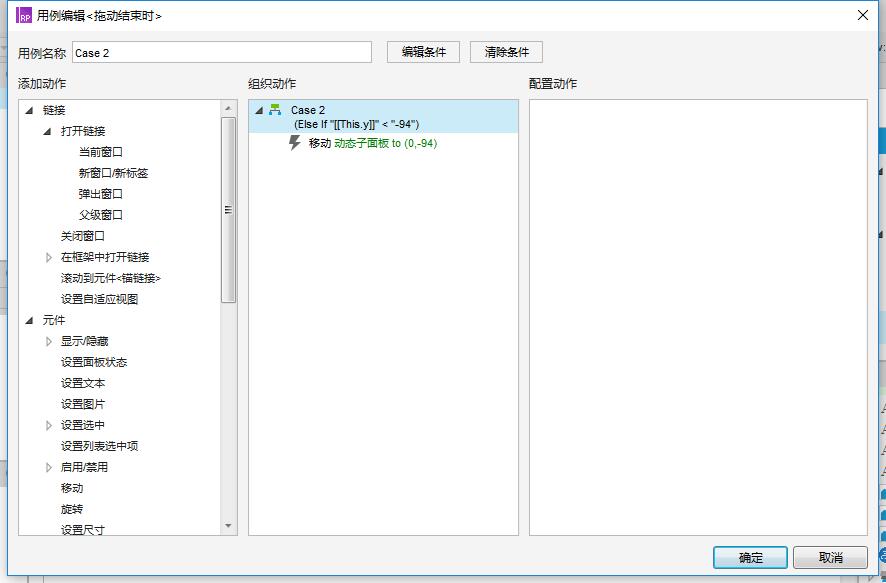
Task: Click the action list scrollbar up arrow
Action: [228, 108]
